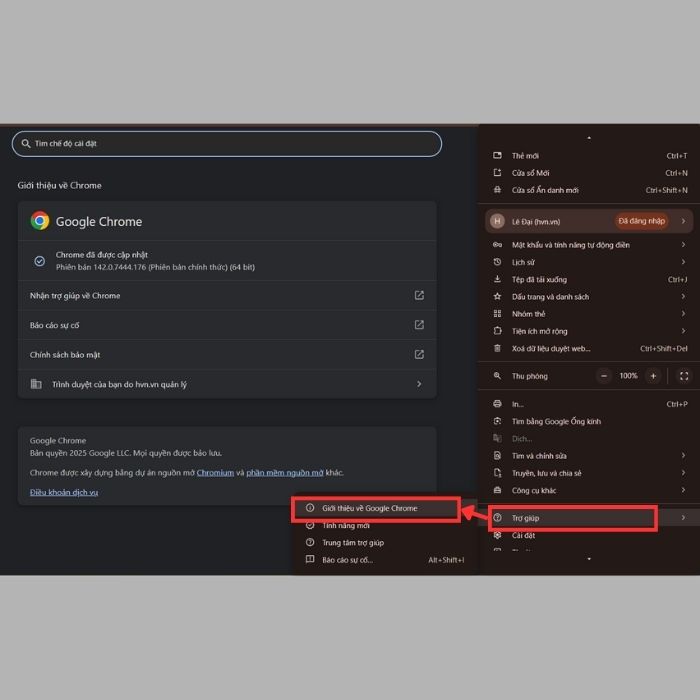
Task: Expand 'Trình duyệt của bạn do hvn.vn quản lý' chevron
Action: pos(419,384)
